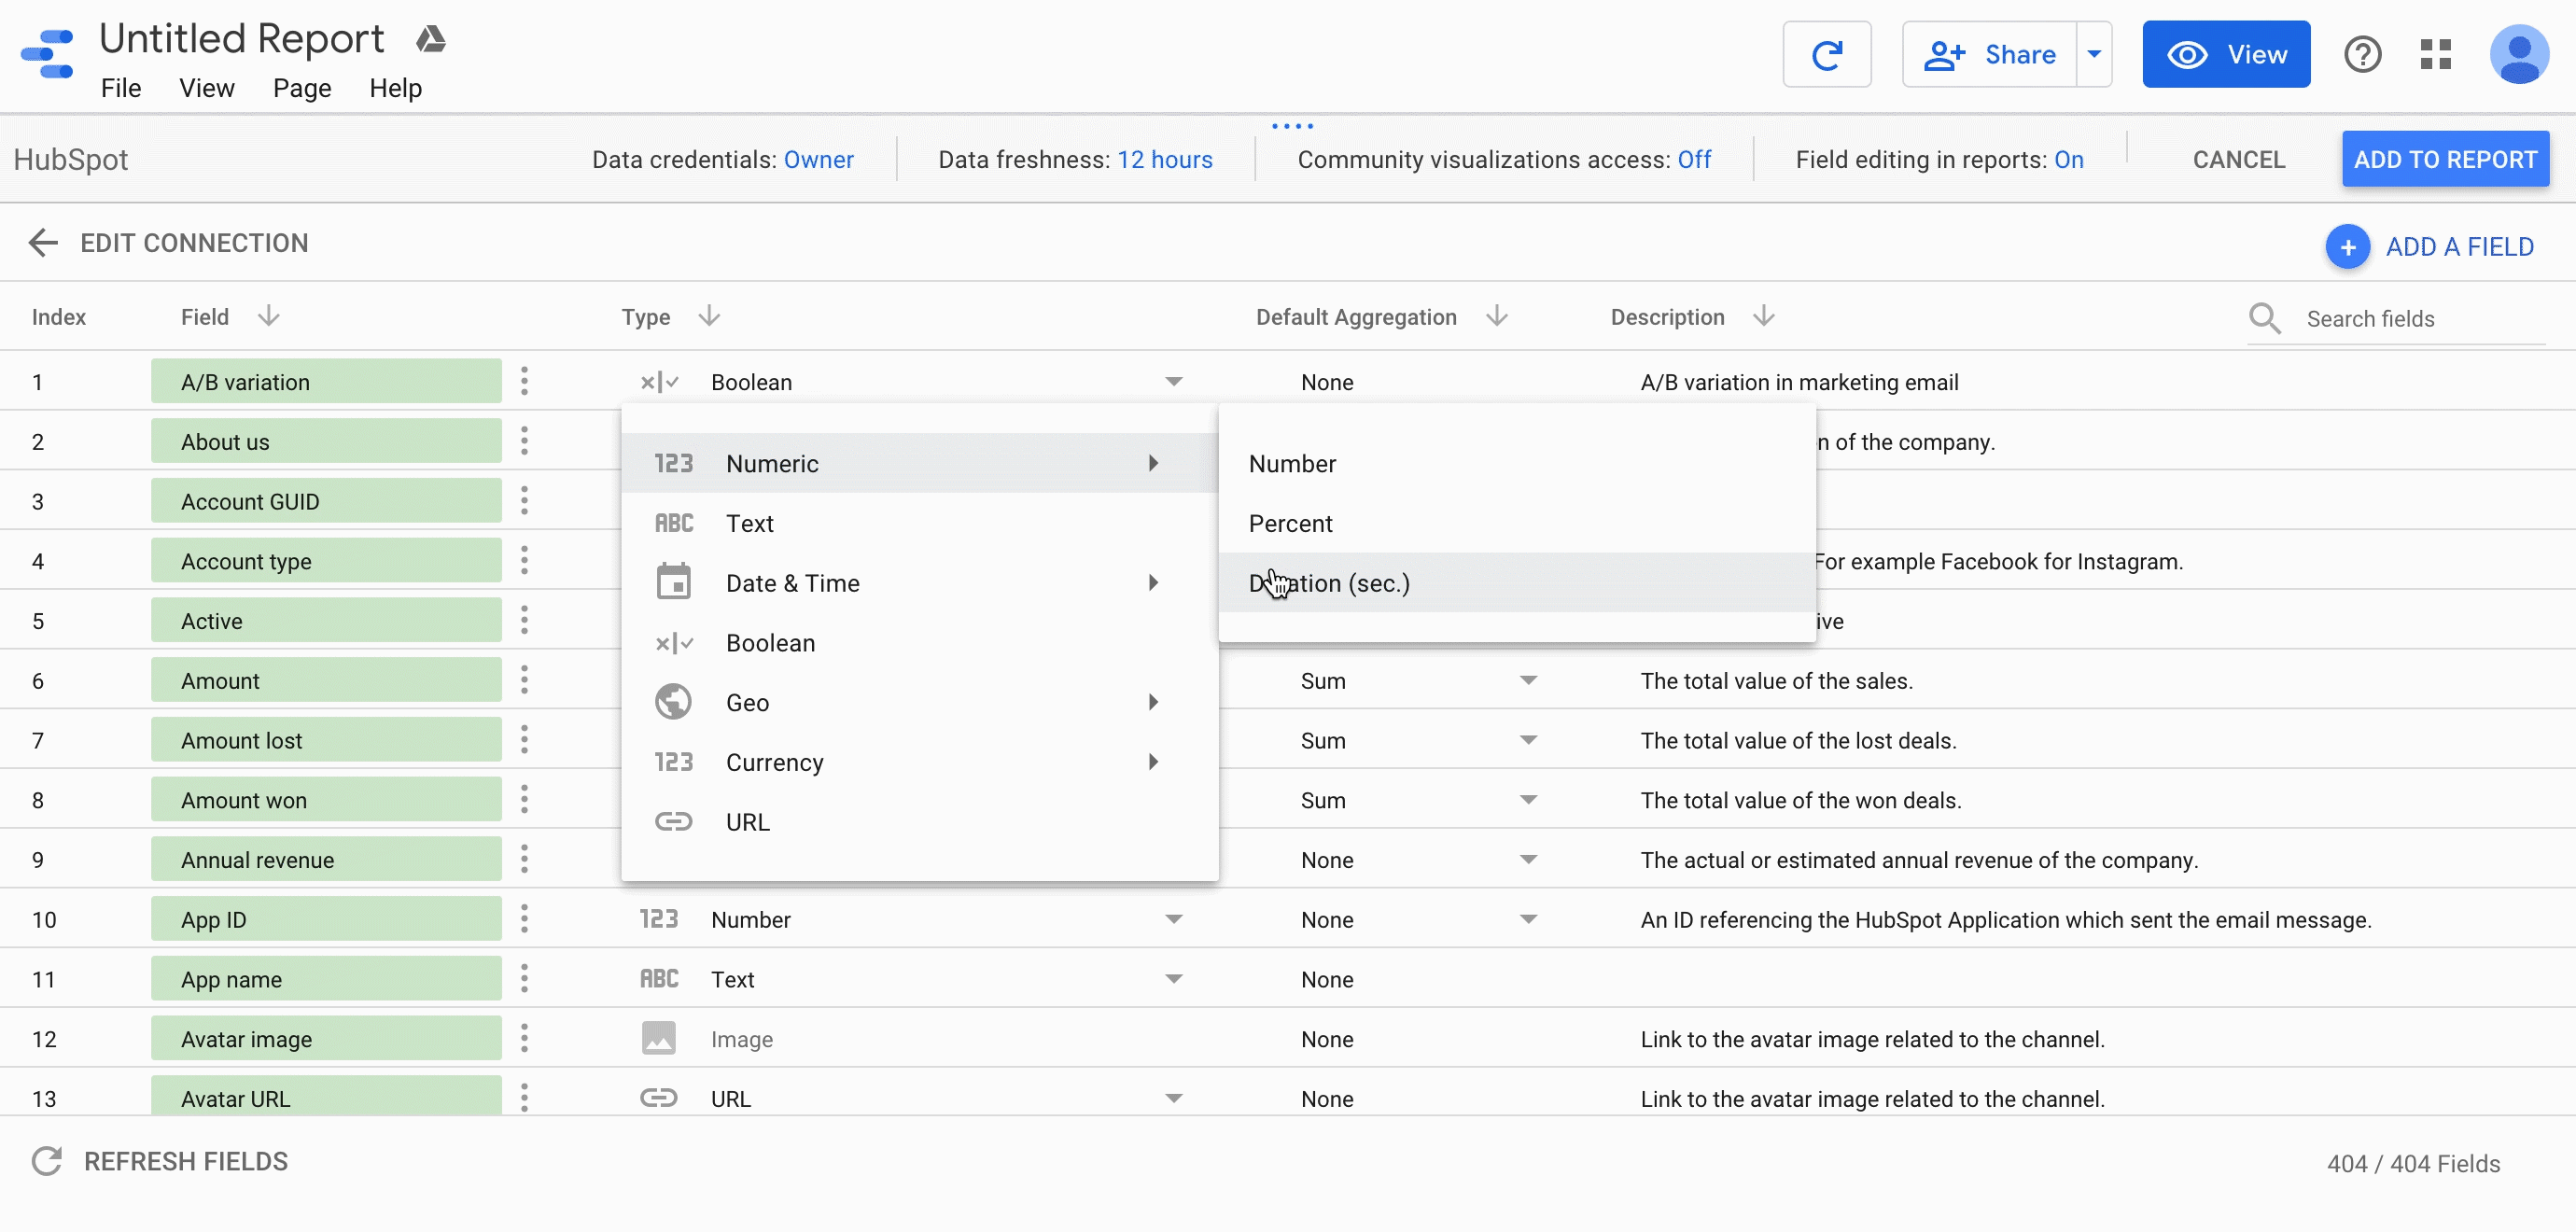This screenshot has height=1232, width=2576.
Task: Sort by Type column arrow
Action: pos(709,316)
